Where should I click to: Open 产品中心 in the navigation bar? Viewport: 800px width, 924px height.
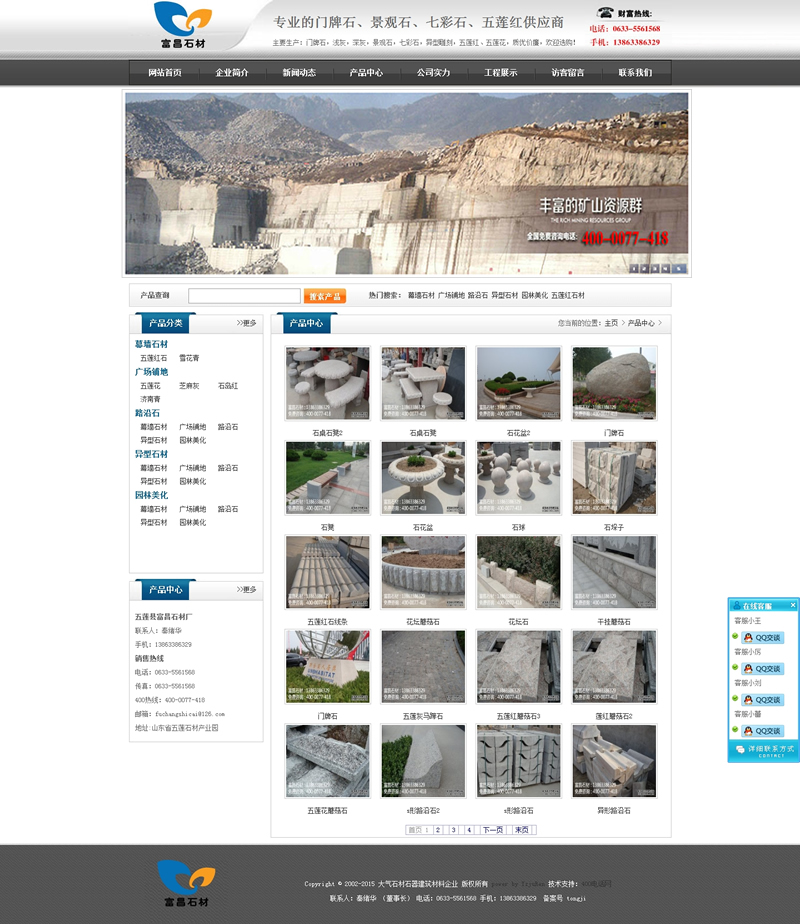(x=366, y=73)
